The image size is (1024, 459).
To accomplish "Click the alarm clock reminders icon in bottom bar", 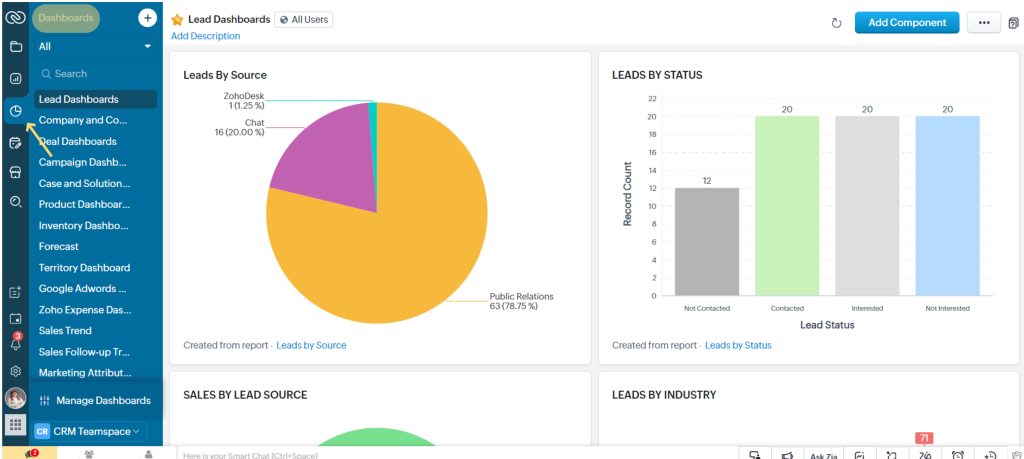I will point(958,455).
